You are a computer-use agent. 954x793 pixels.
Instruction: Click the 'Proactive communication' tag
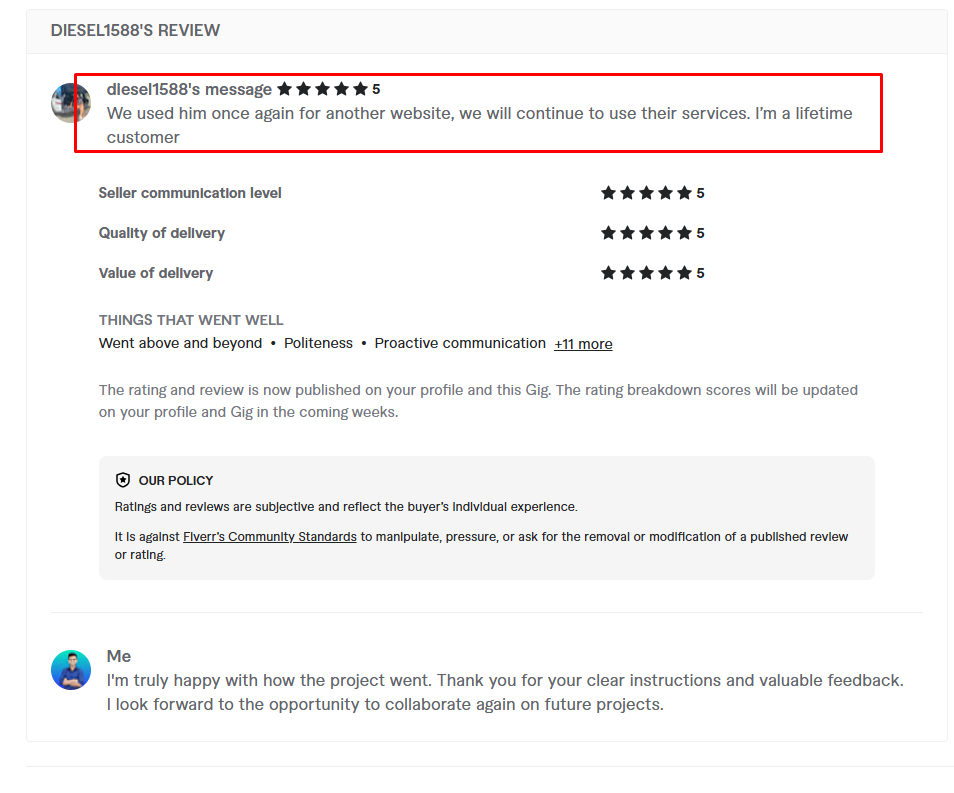click(460, 343)
